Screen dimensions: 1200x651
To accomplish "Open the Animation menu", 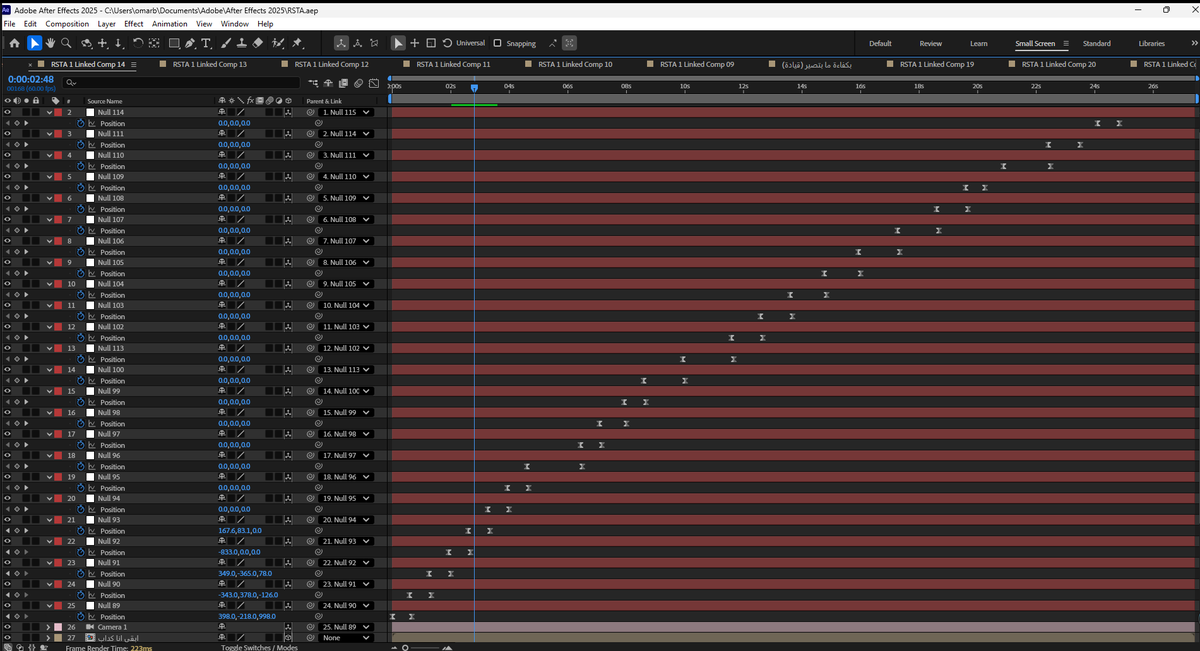I will point(170,23).
